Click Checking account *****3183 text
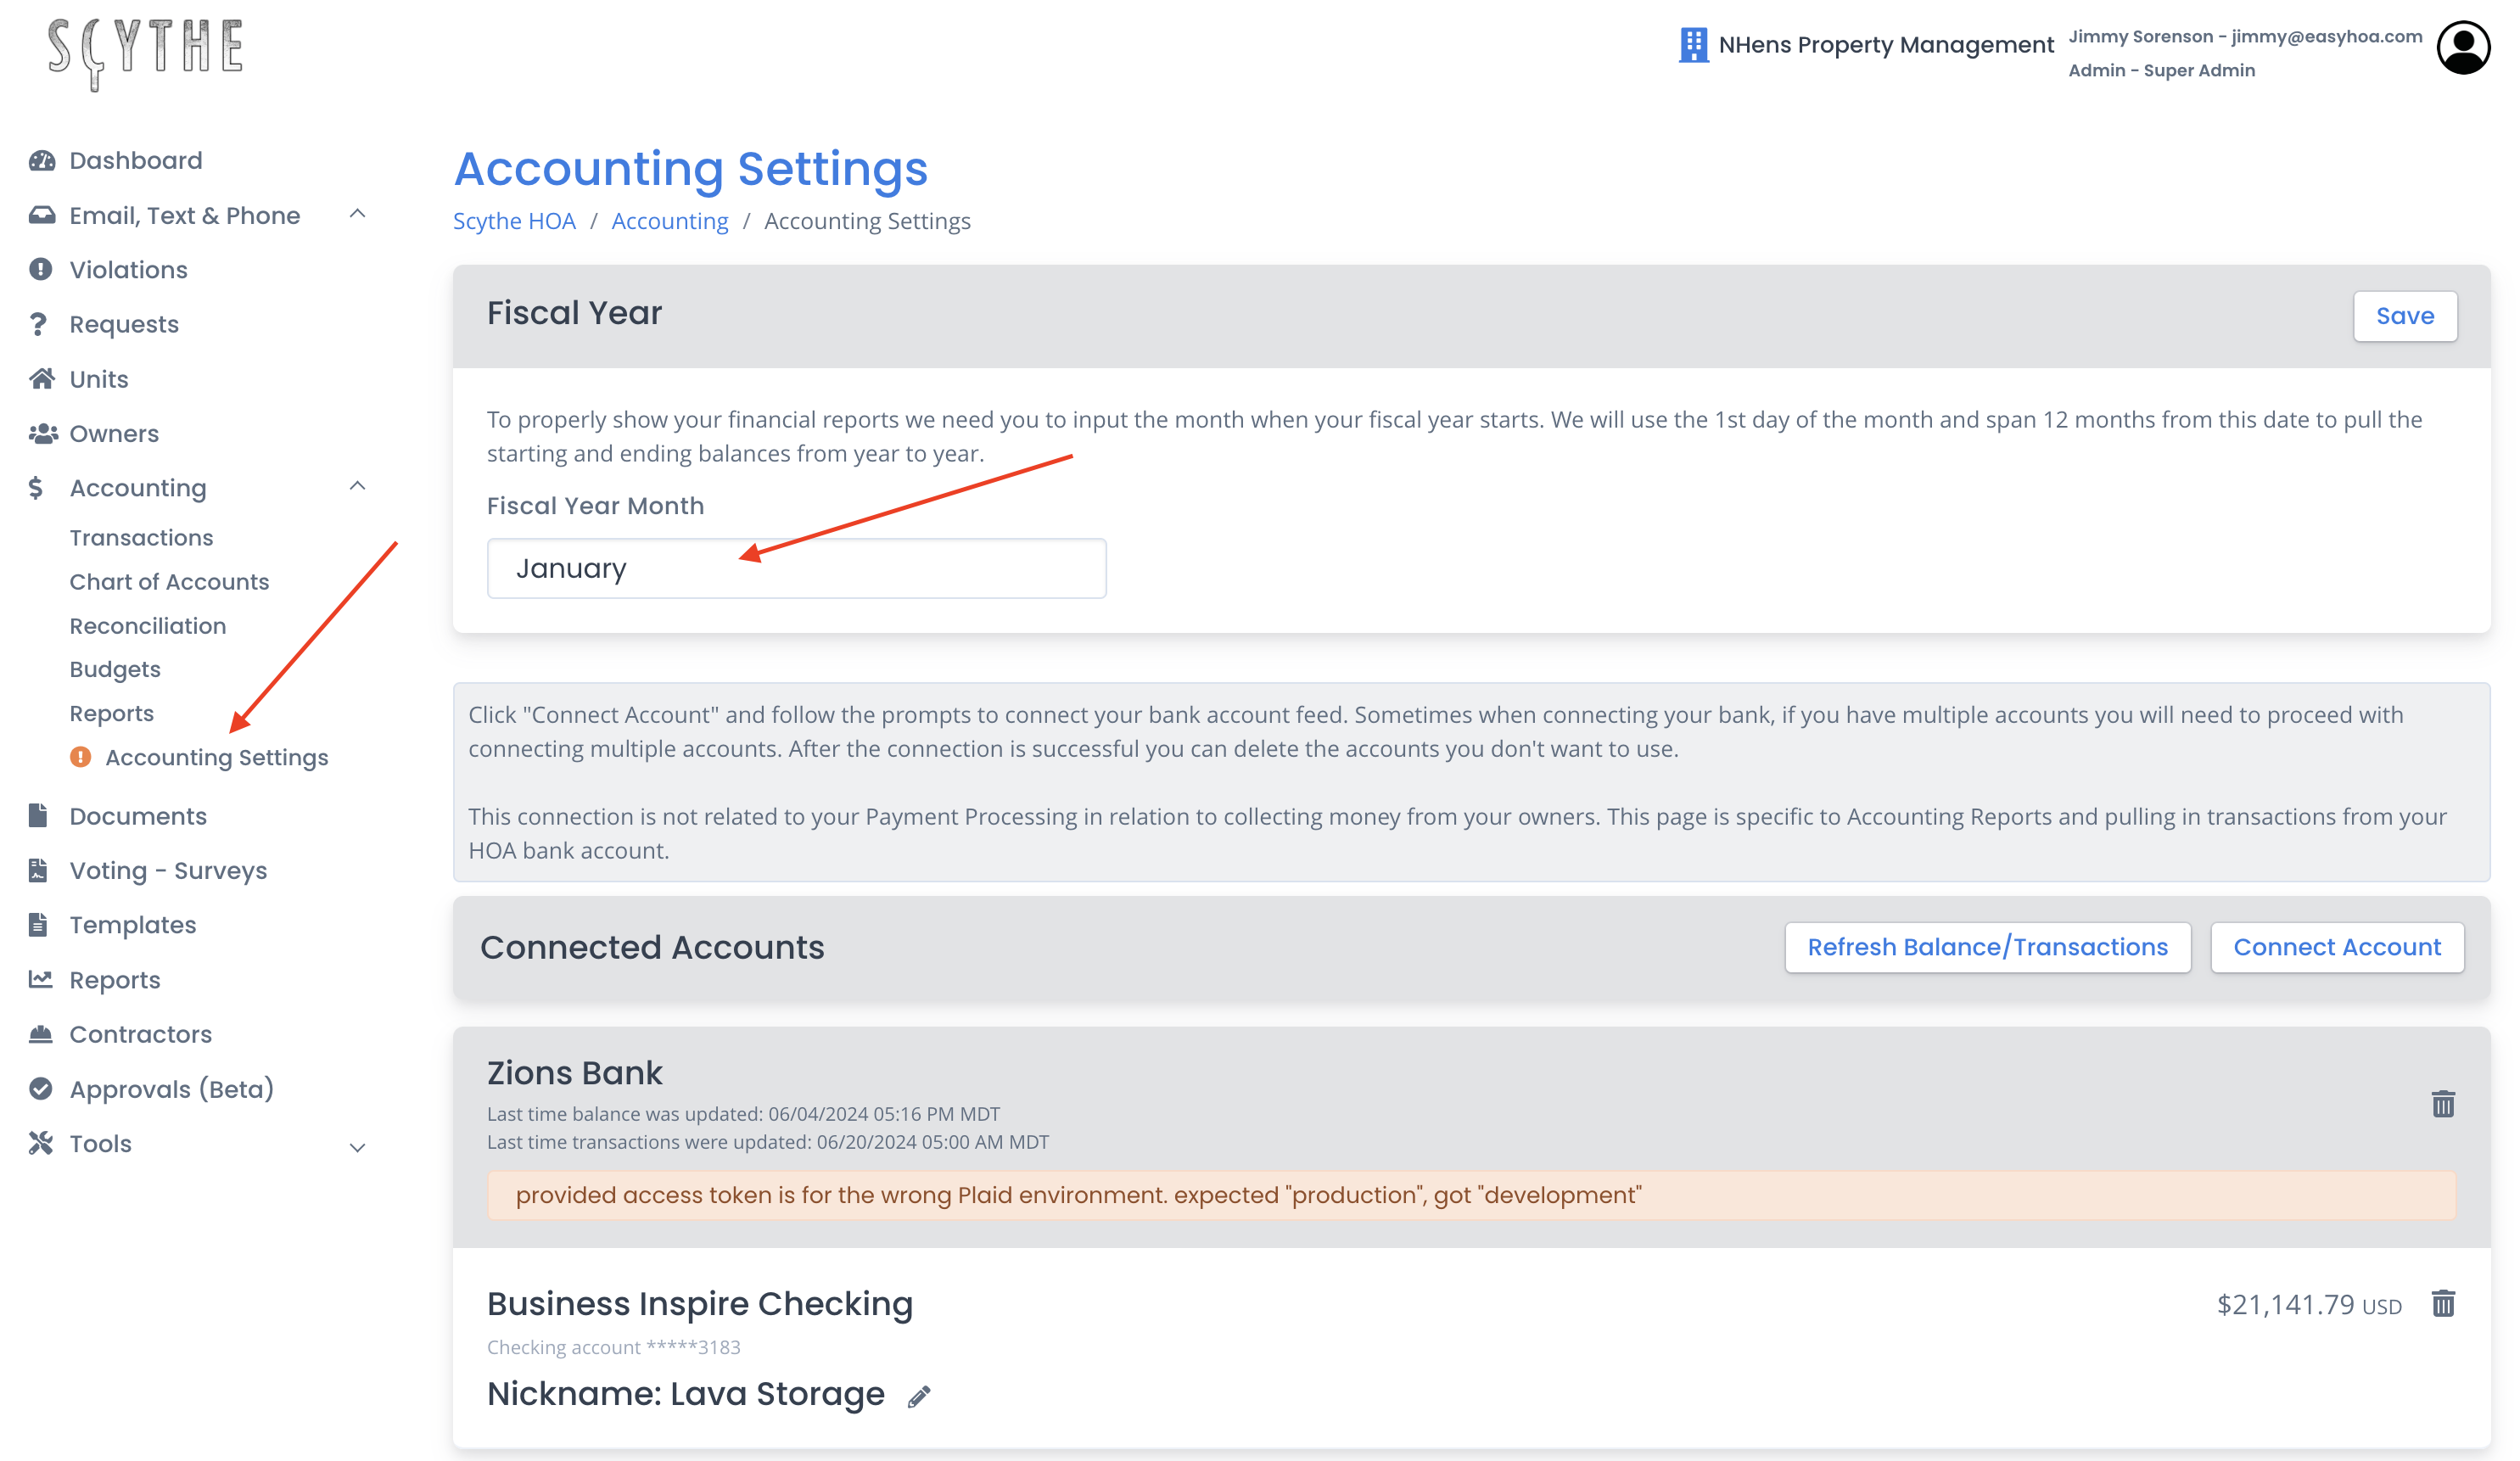Image resolution: width=2520 pixels, height=1461 pixels. point(613,1347)
